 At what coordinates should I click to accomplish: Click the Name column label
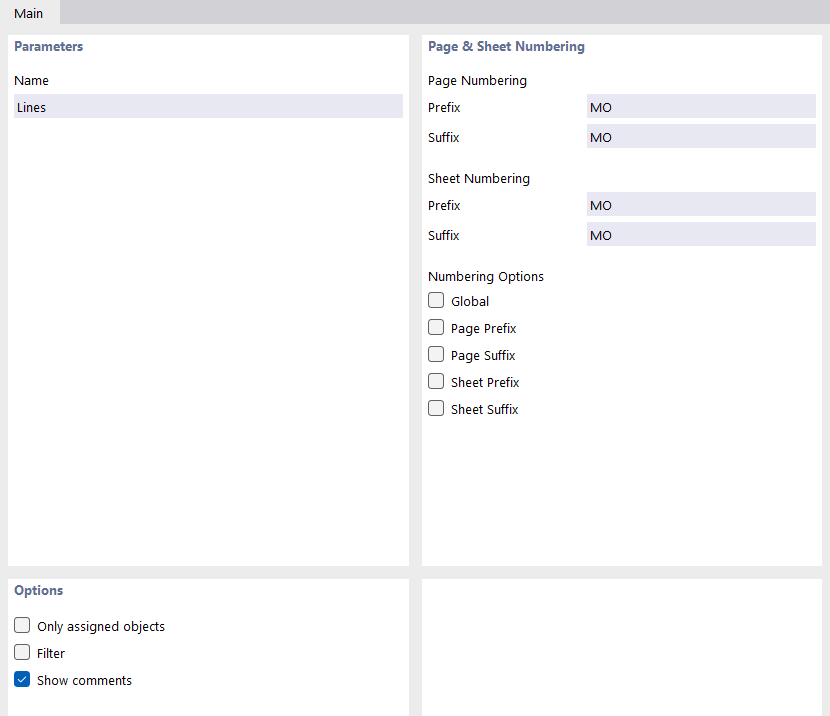click(29, 80)
